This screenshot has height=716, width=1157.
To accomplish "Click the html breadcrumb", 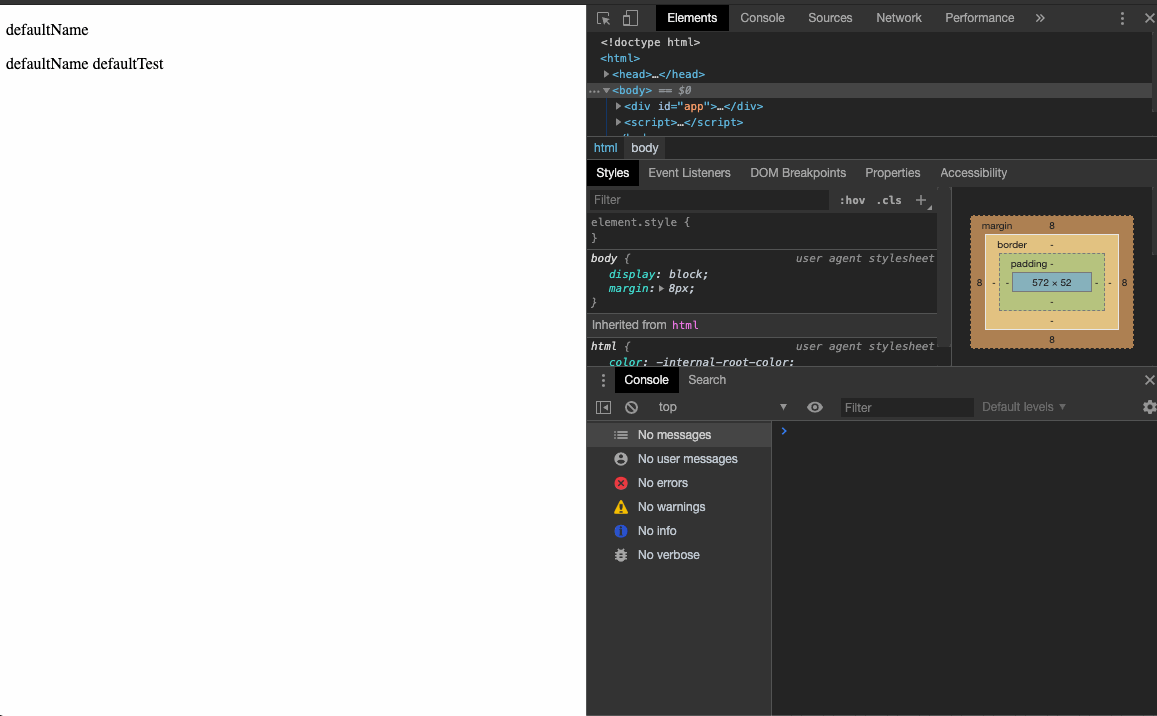I will pyautogui.click(x=605, y=148).
